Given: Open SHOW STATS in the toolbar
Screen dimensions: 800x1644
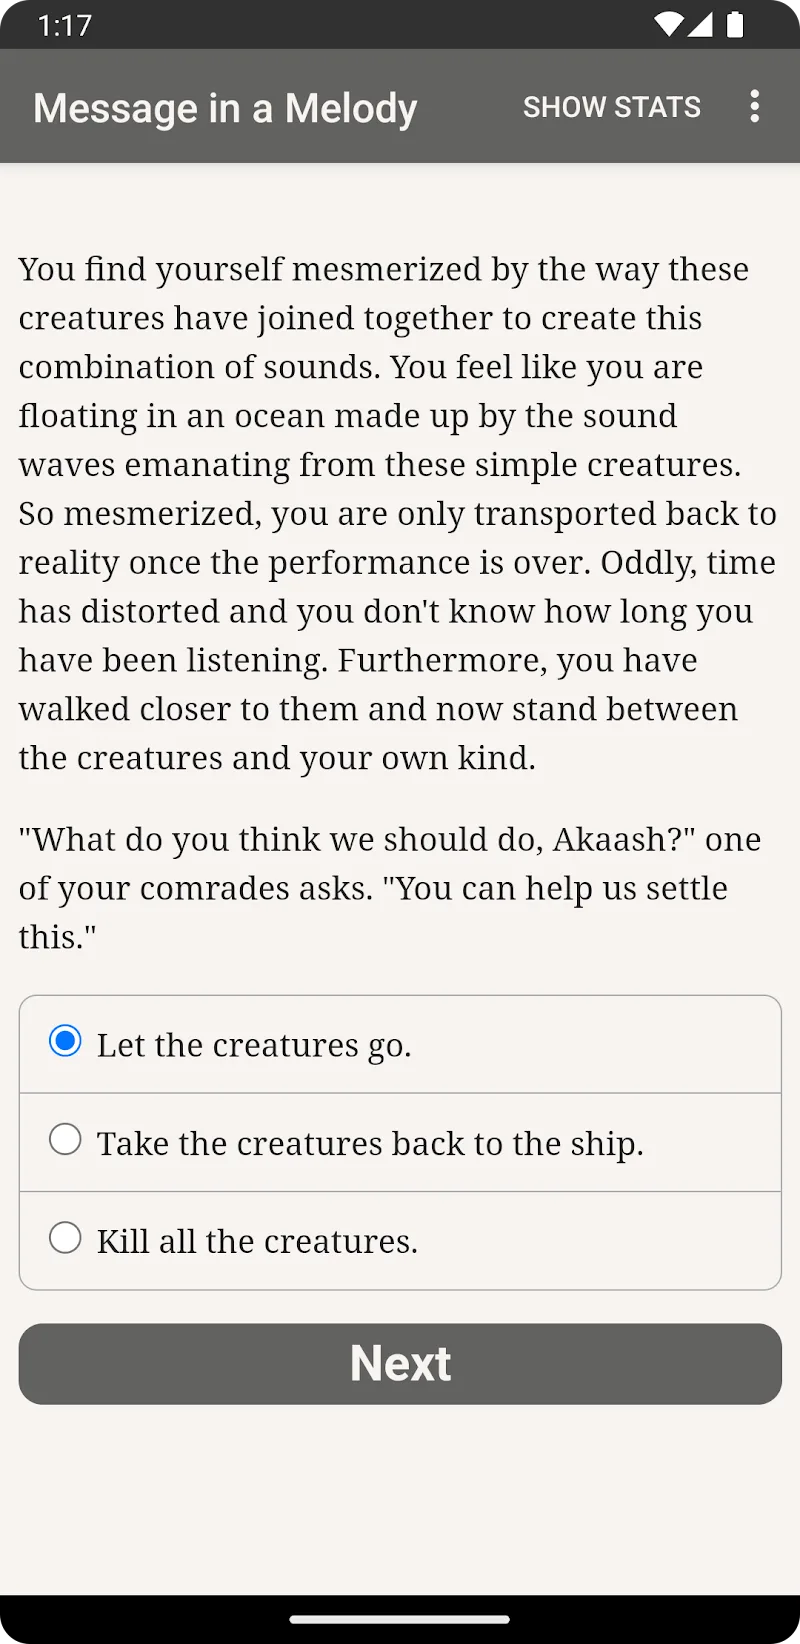Looking at the screenshot, I should pos(611,107).
